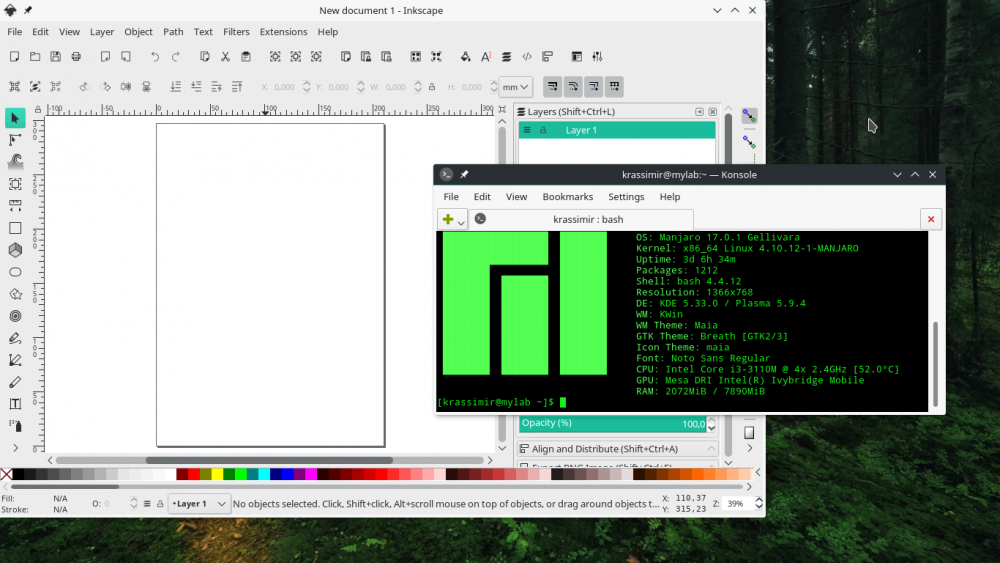Add a new tab in Konsole
Viewport: 1000px width, 563px height.
448,219
